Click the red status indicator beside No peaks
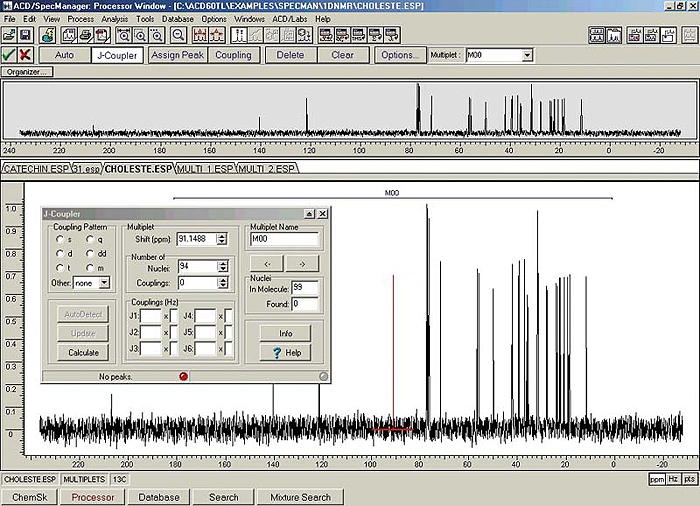The height and width of the screenshot is (506, 700). [183, 376]
